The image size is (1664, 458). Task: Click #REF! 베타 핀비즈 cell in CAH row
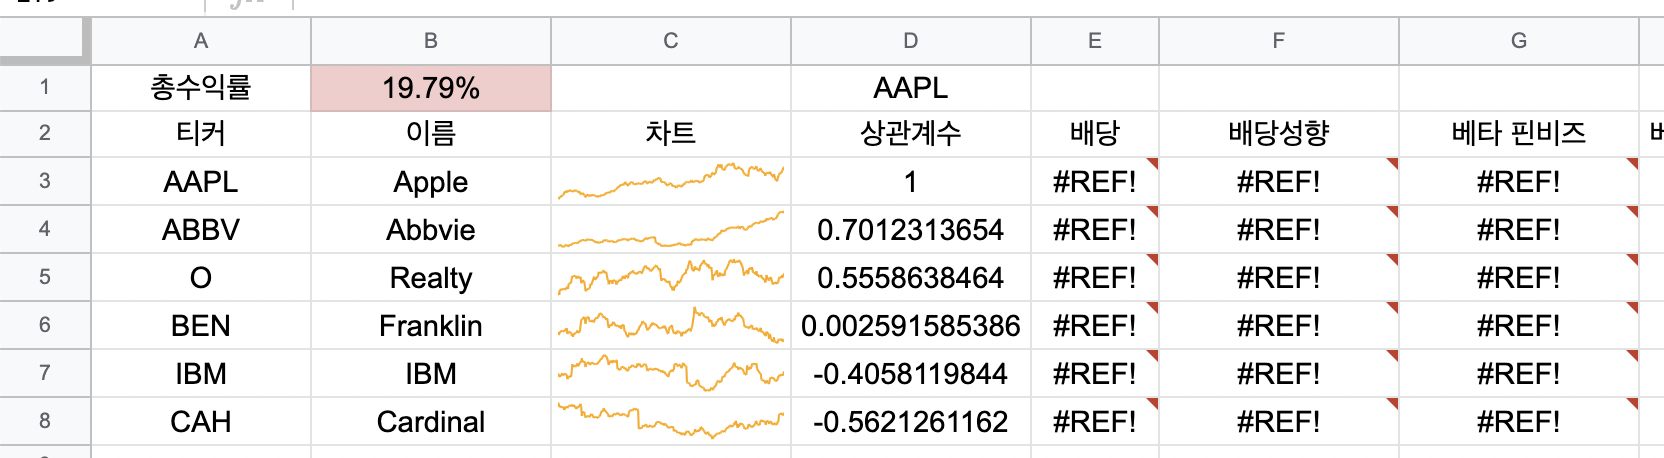1519,421
